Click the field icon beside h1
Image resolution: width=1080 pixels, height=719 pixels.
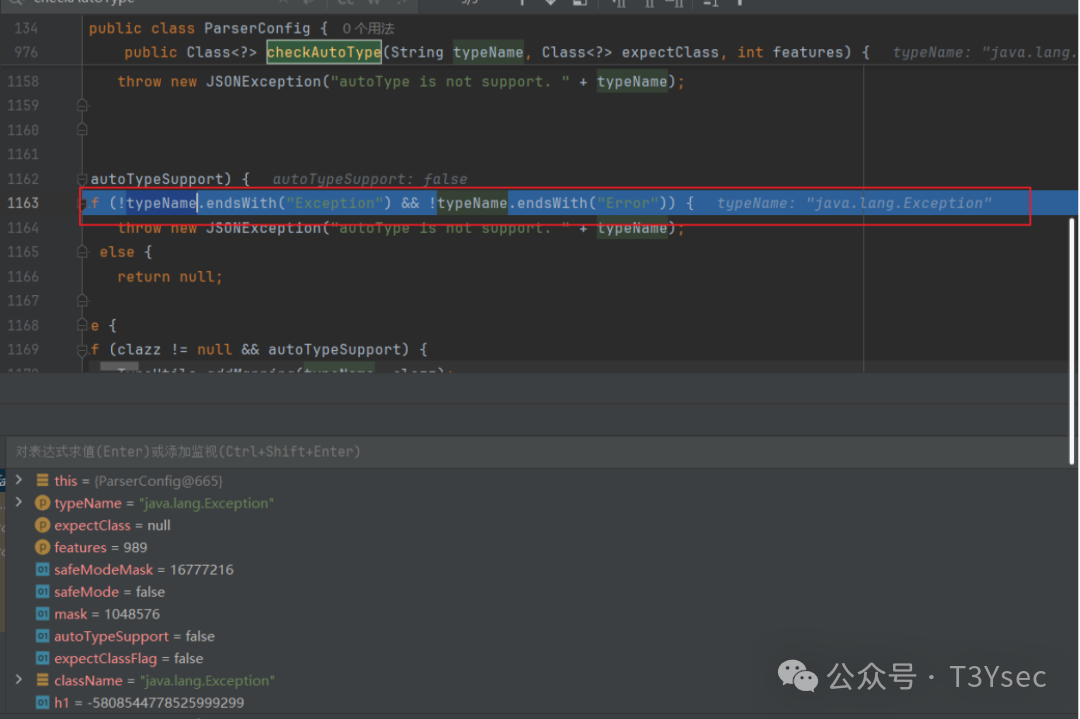click(x=42, y=702)
